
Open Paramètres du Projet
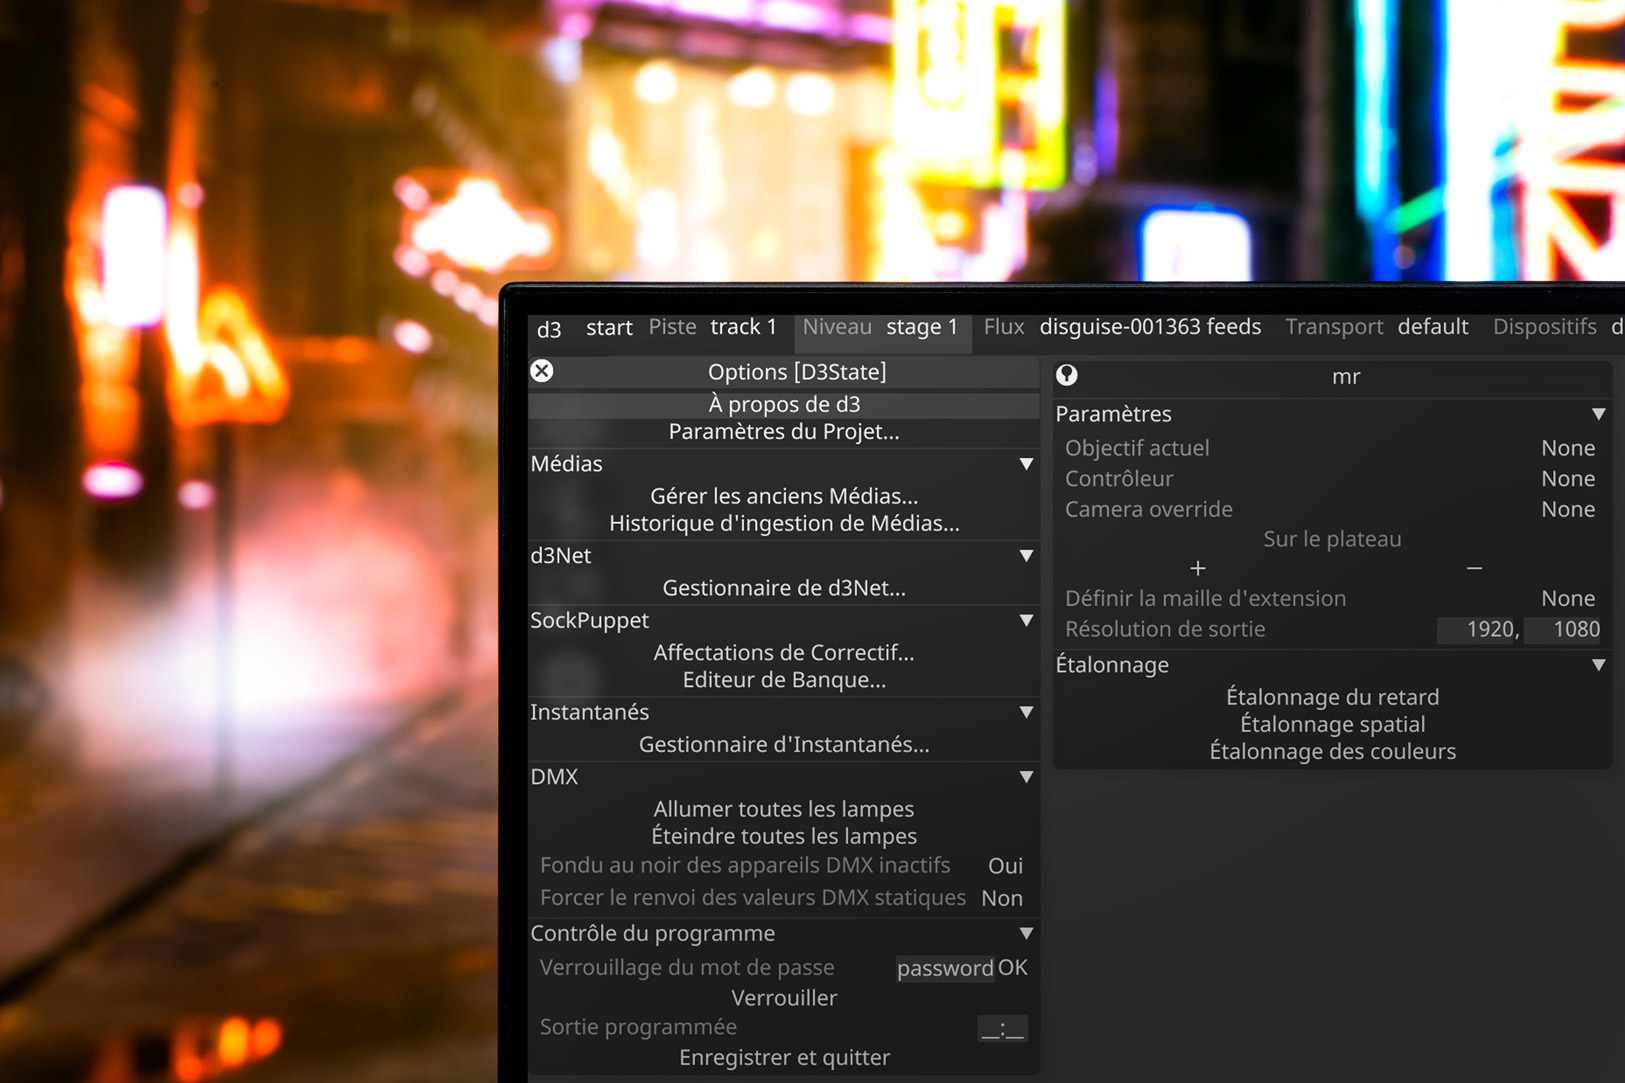[x=784, y=432]
